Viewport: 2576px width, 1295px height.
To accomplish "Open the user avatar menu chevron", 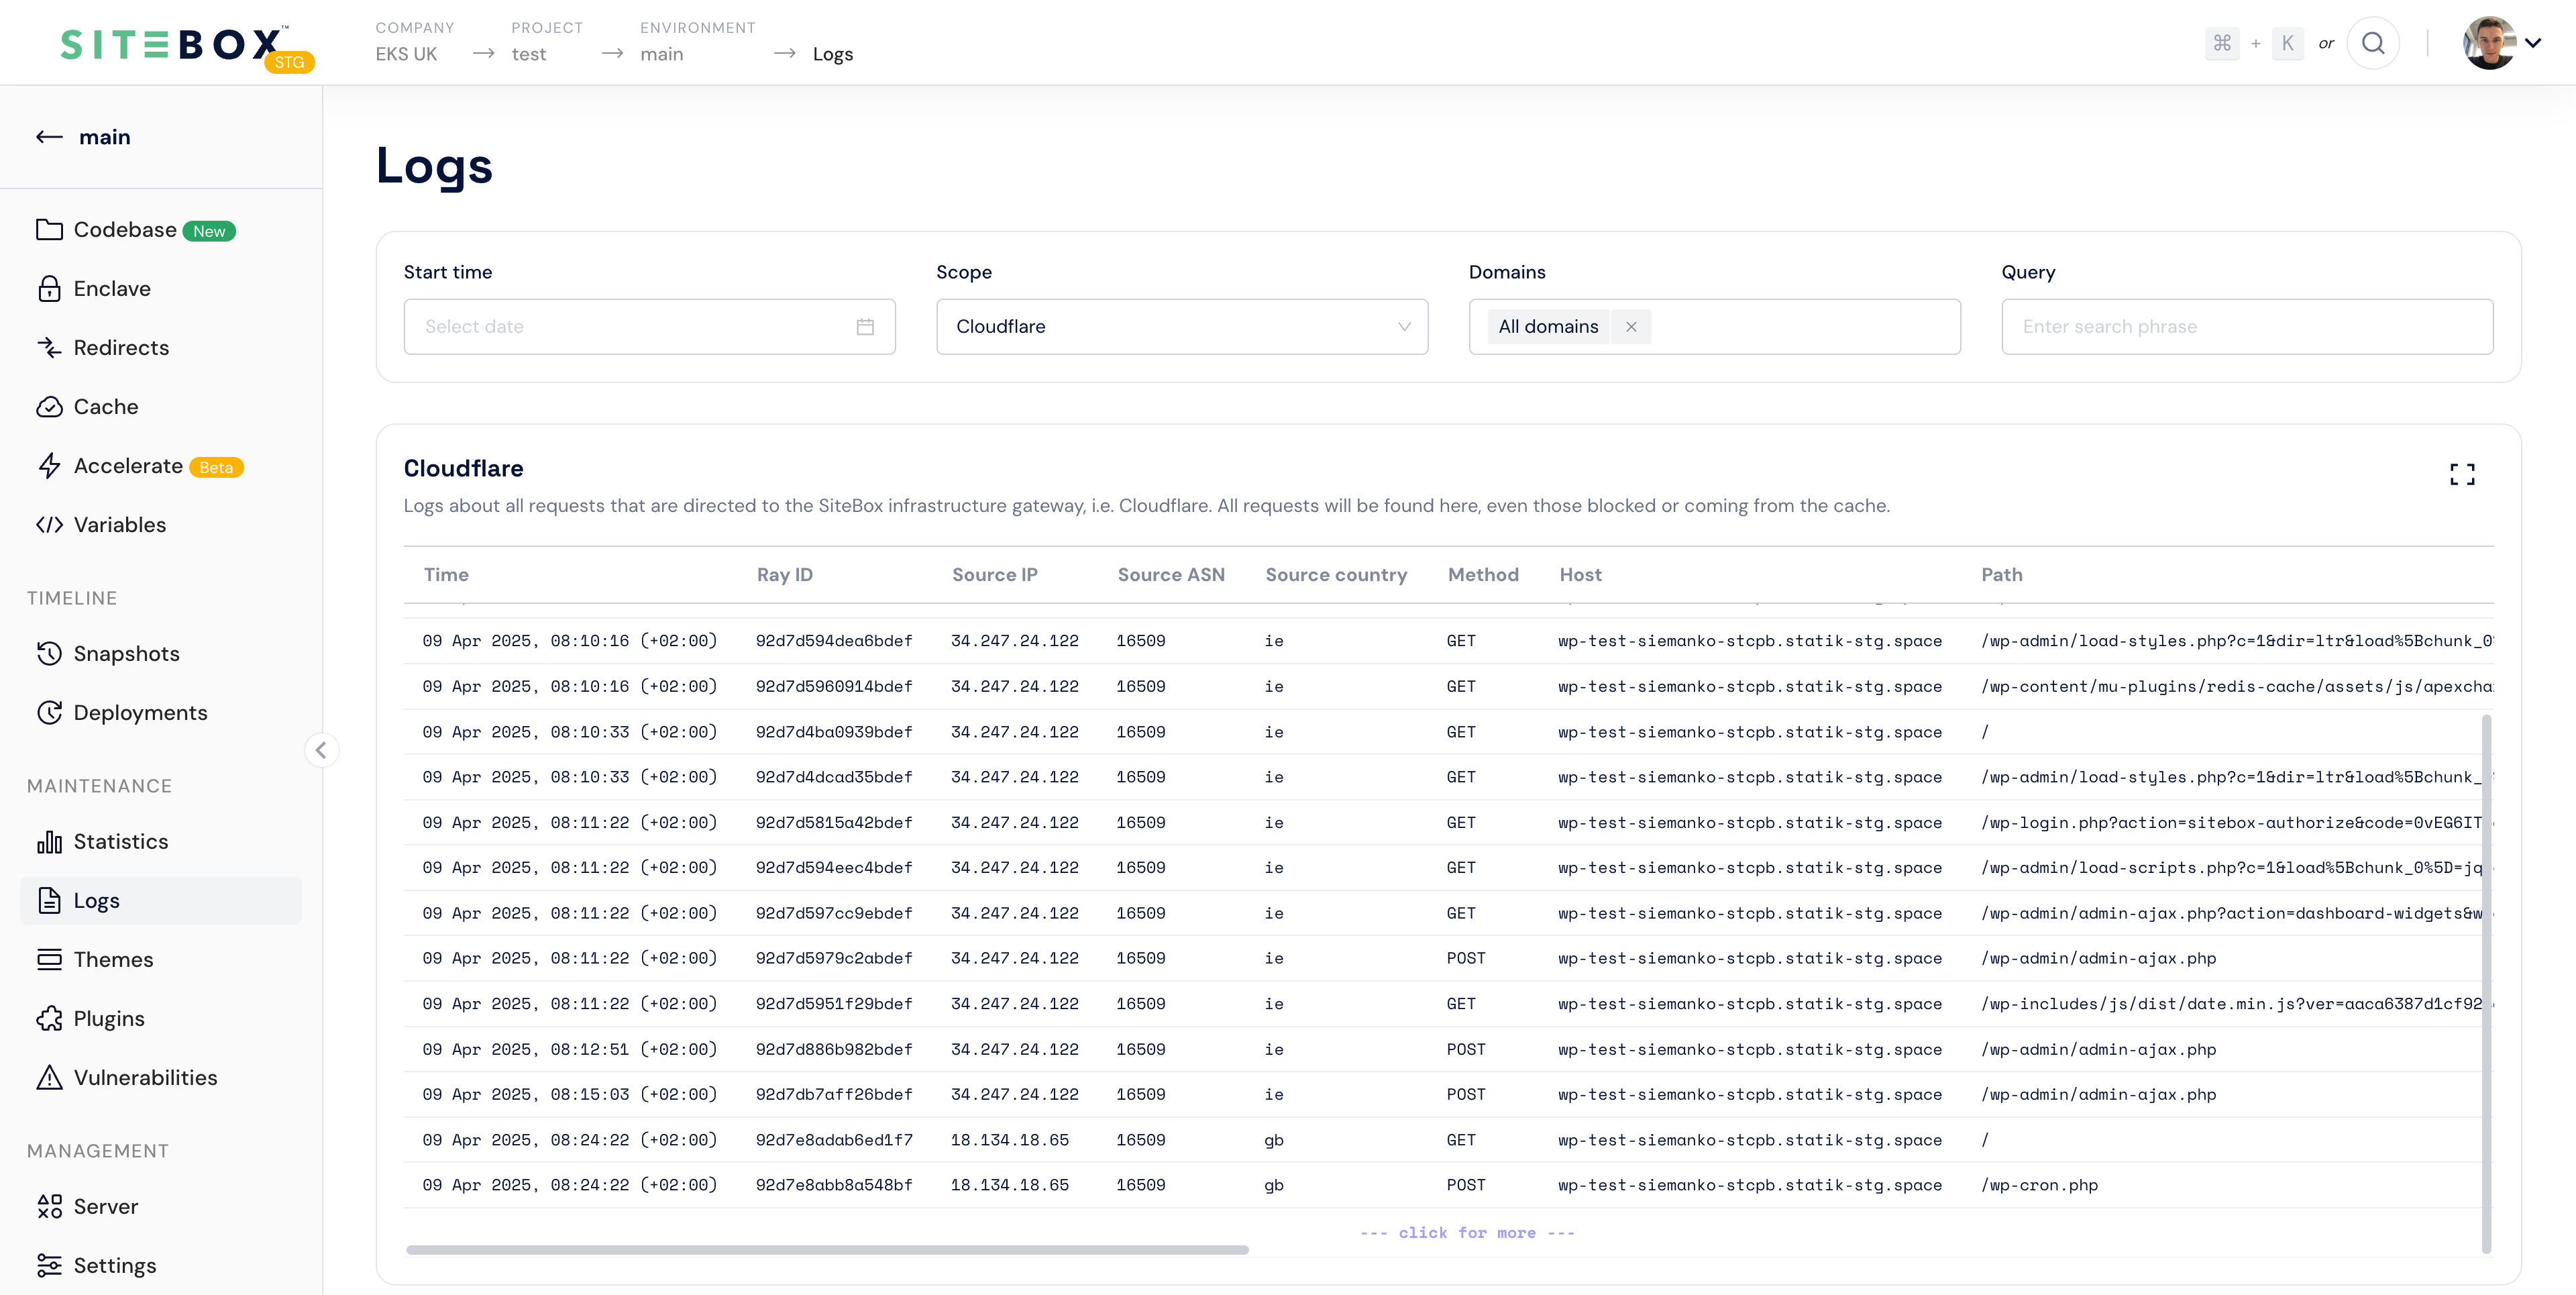I will pos(2533,43).
